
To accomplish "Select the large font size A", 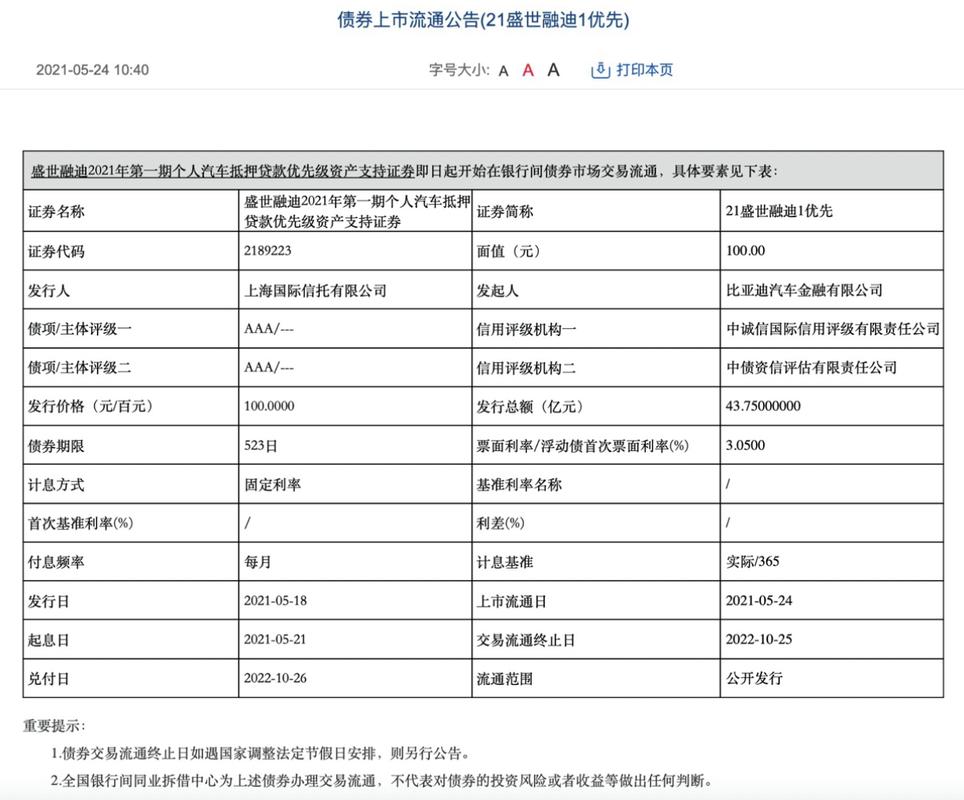I will coord(553,70).
